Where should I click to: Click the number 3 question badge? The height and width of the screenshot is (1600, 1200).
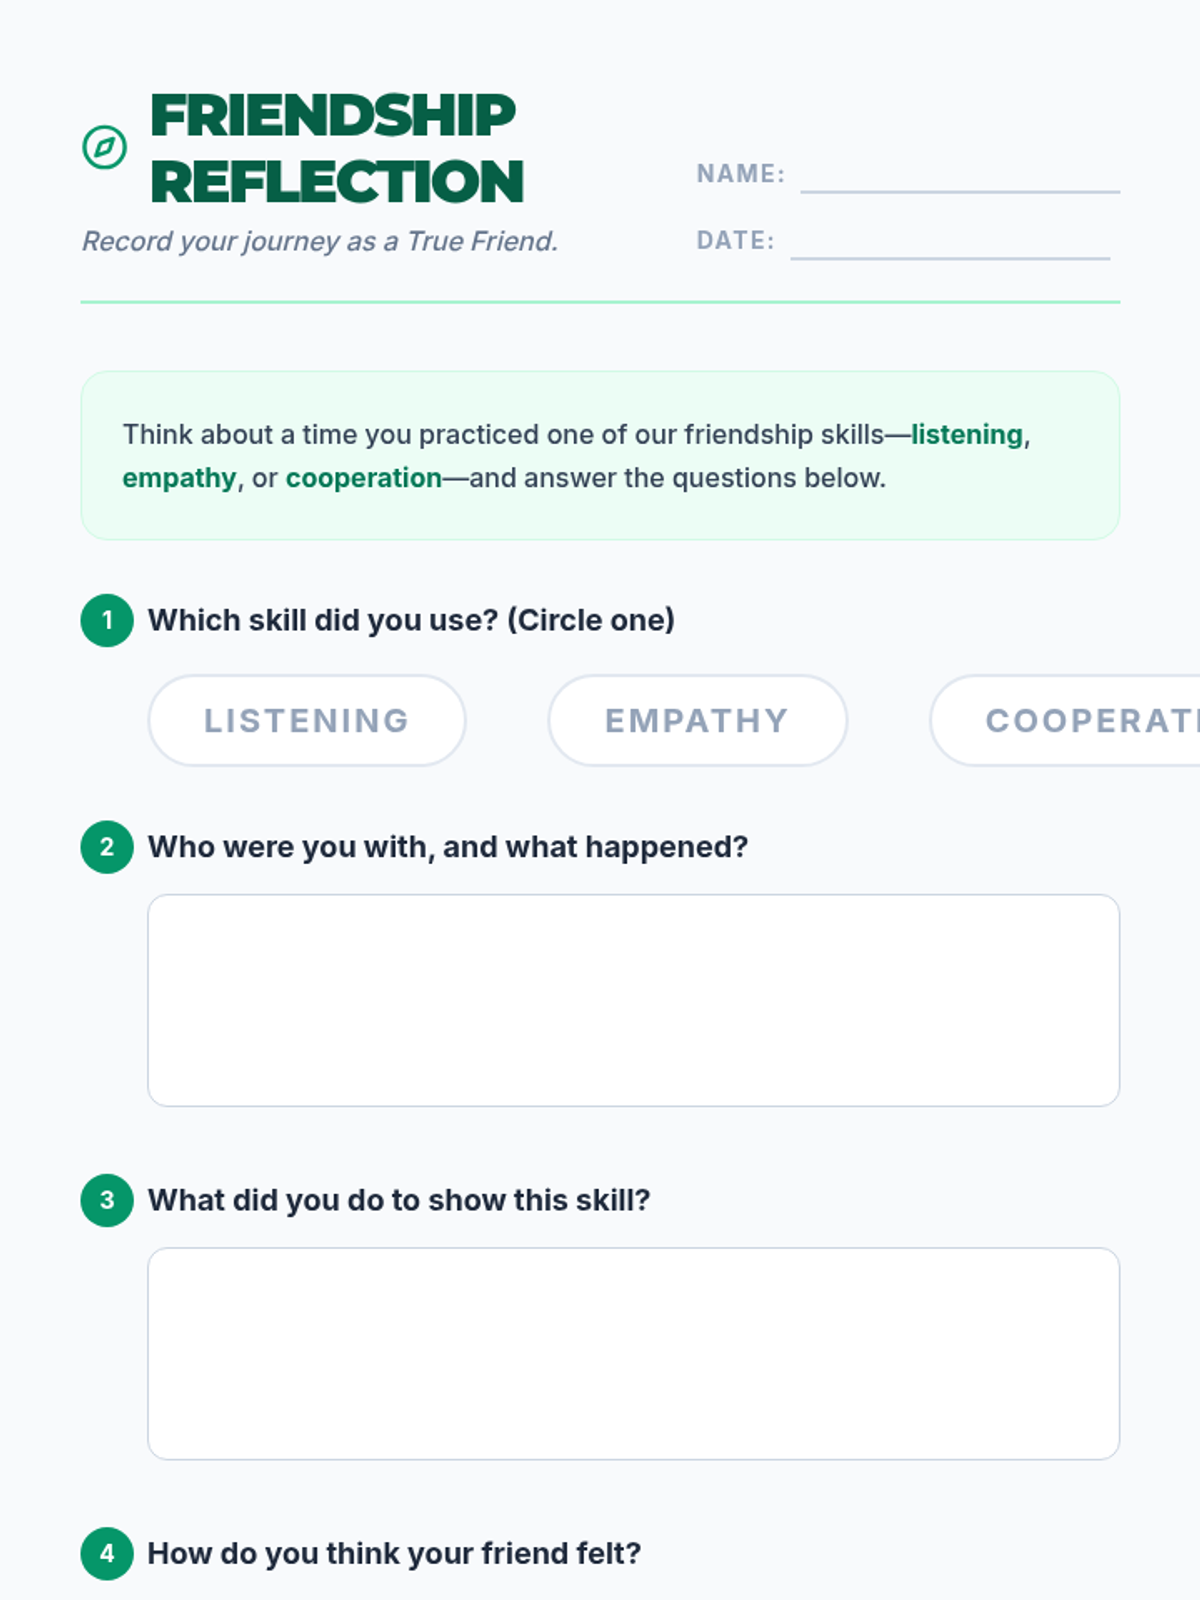pos(107,1200)
